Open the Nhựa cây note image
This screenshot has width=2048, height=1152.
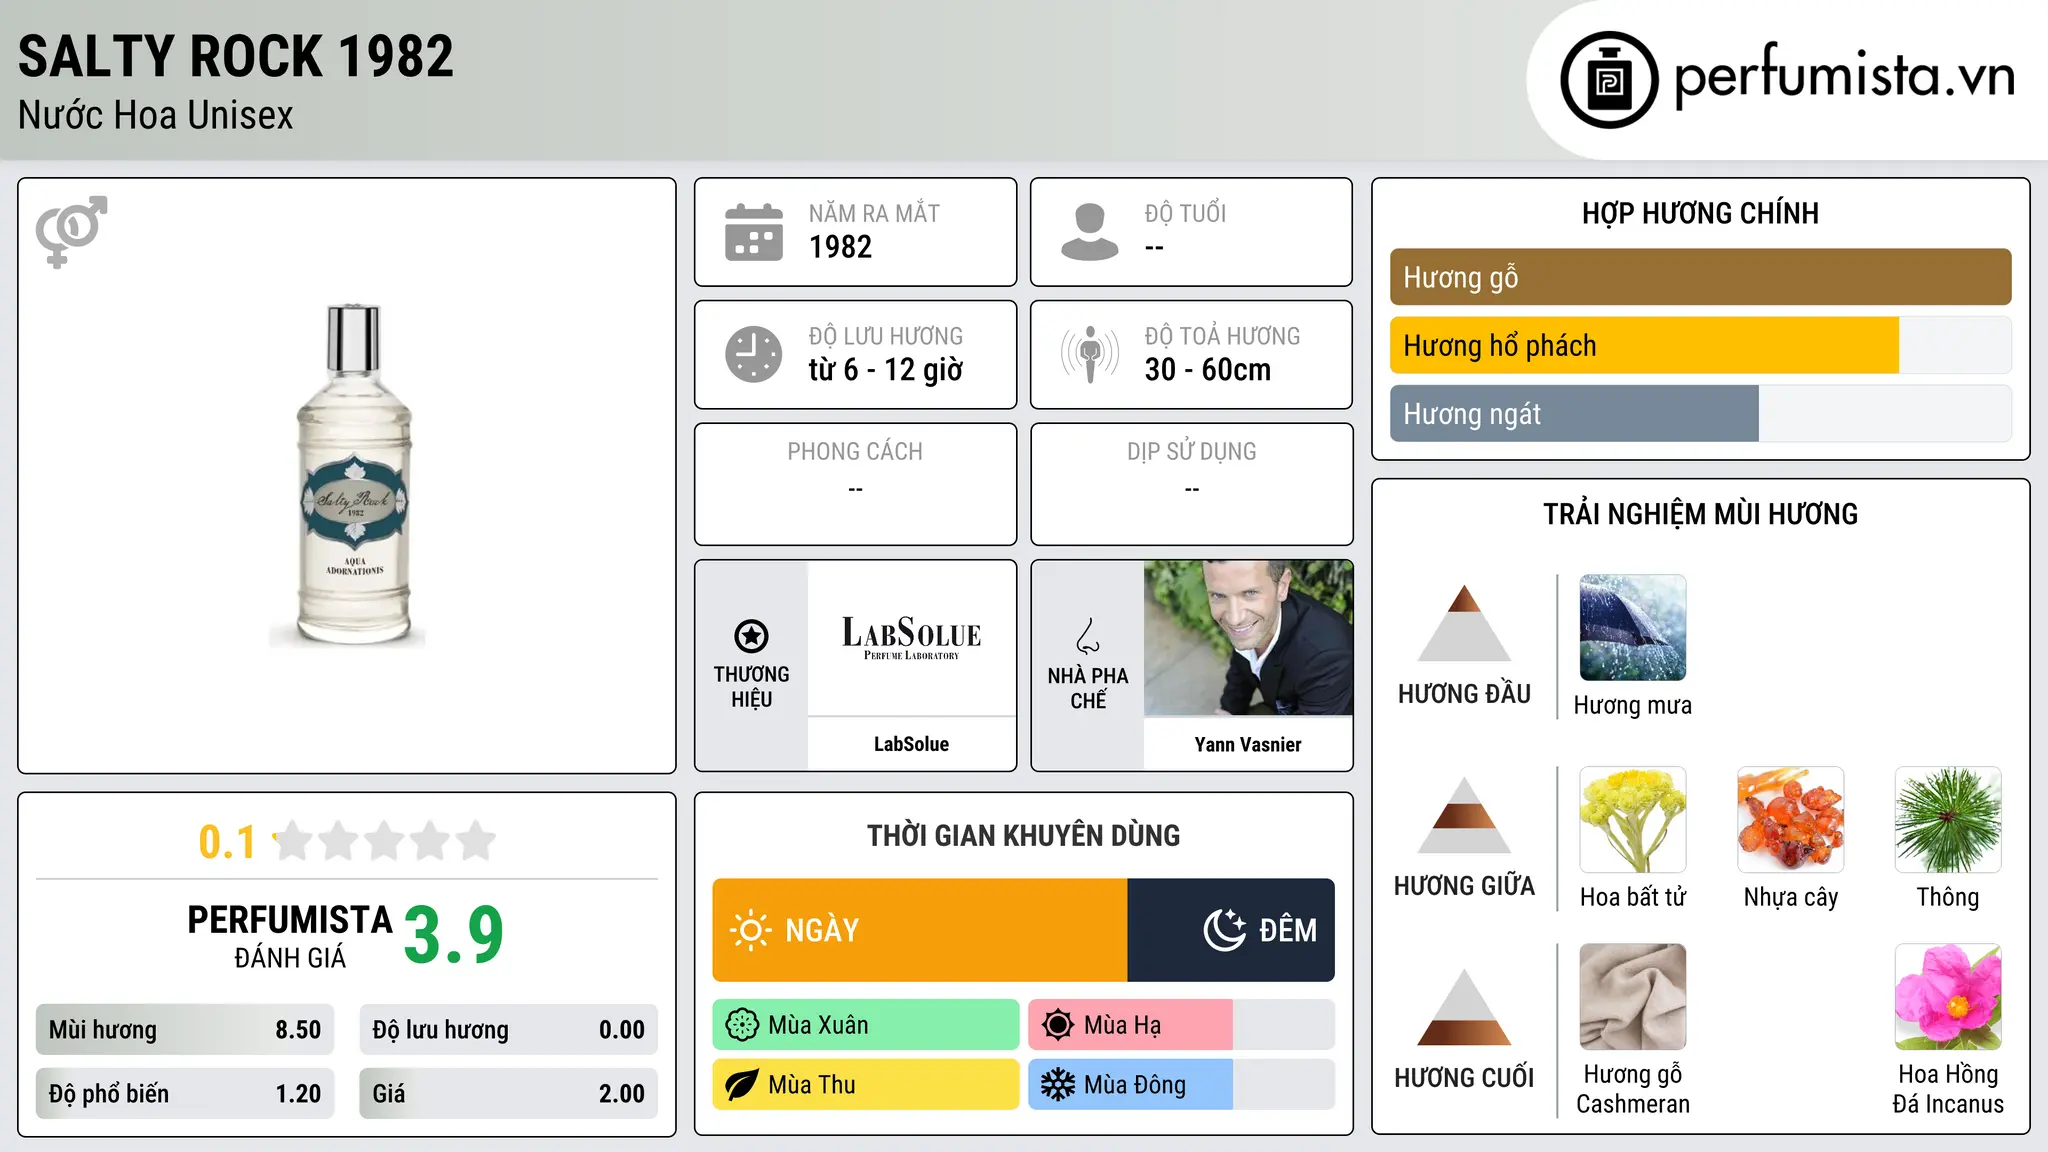point(1791,820)
